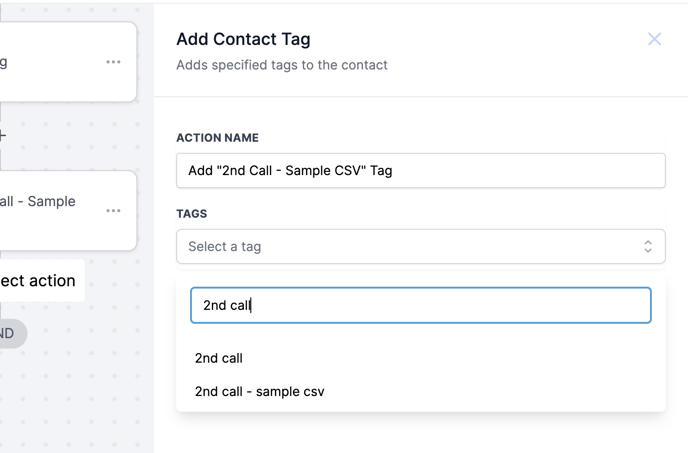This screenshot has width=688, height=453.
Task: Click the tag search box
Action: pos(420,306)
